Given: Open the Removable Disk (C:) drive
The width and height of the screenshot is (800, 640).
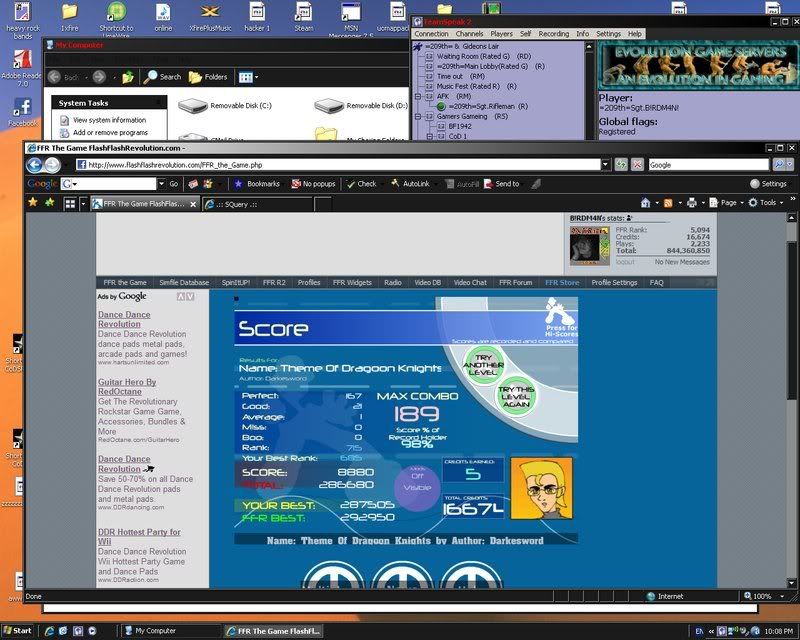Looking at the screenshot, I should [193, 106].
